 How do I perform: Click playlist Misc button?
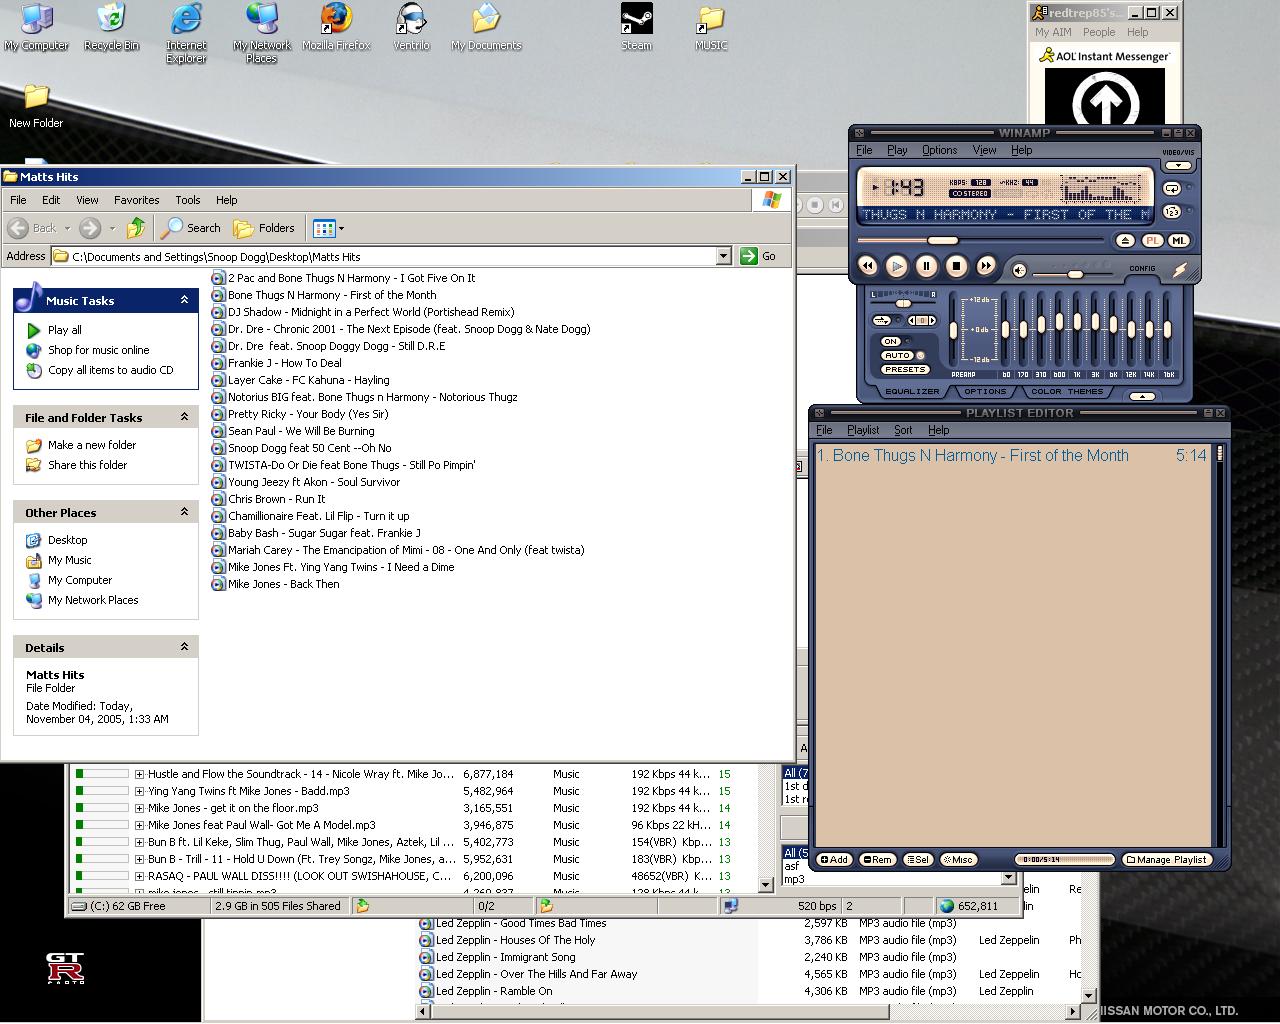[x=958, y=859]
